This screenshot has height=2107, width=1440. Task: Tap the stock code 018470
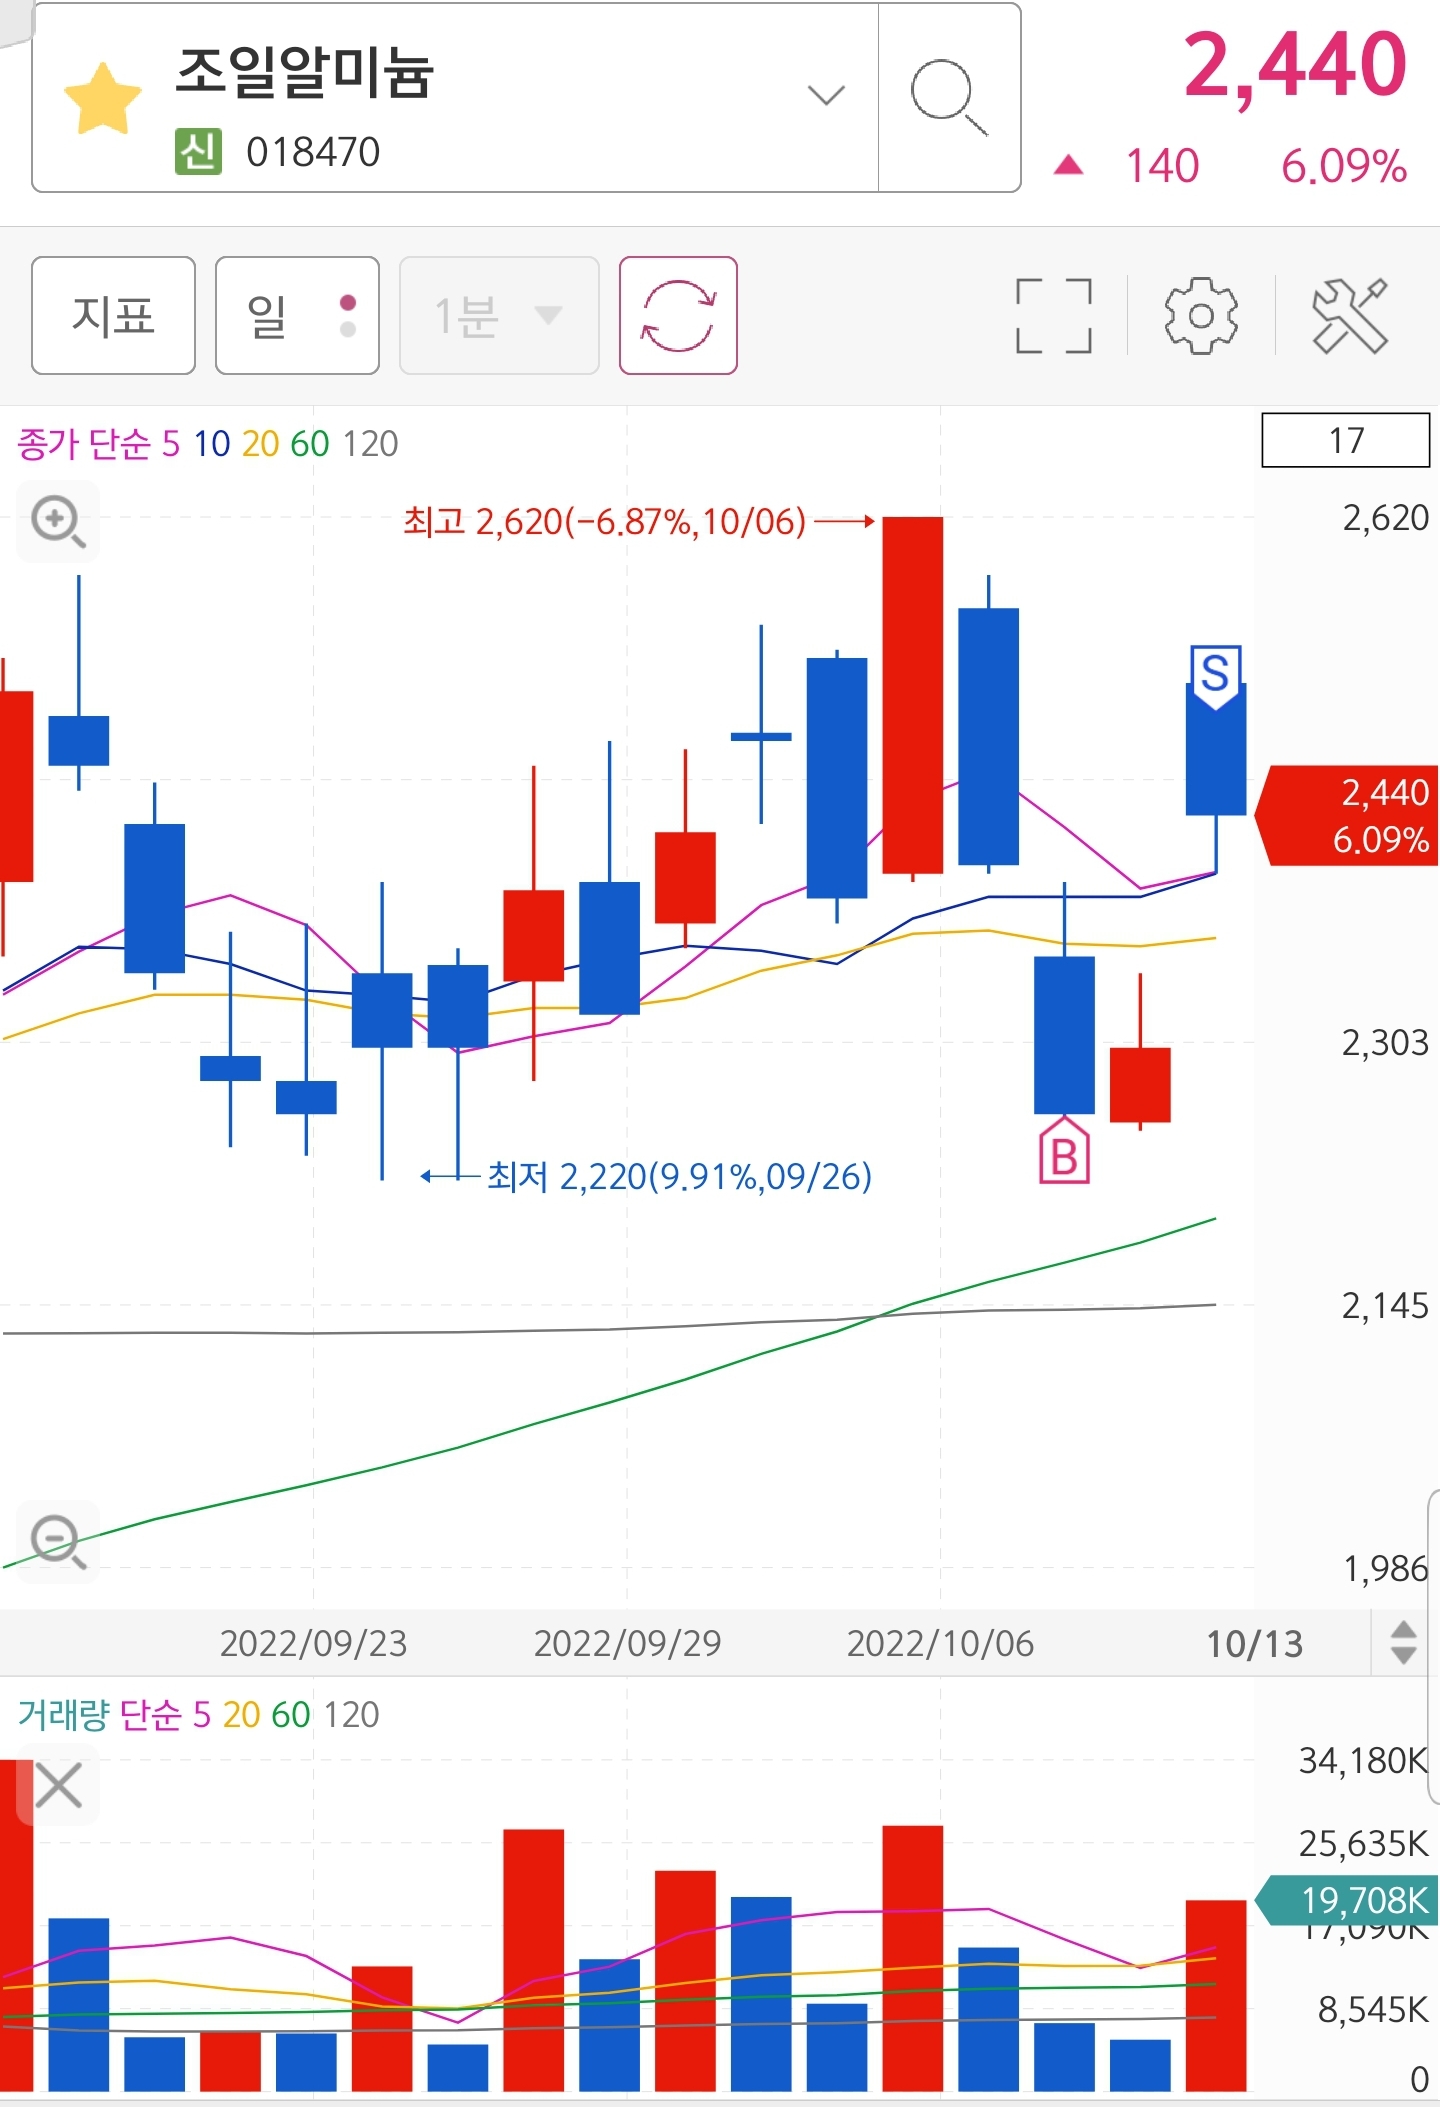pos(313,152)
